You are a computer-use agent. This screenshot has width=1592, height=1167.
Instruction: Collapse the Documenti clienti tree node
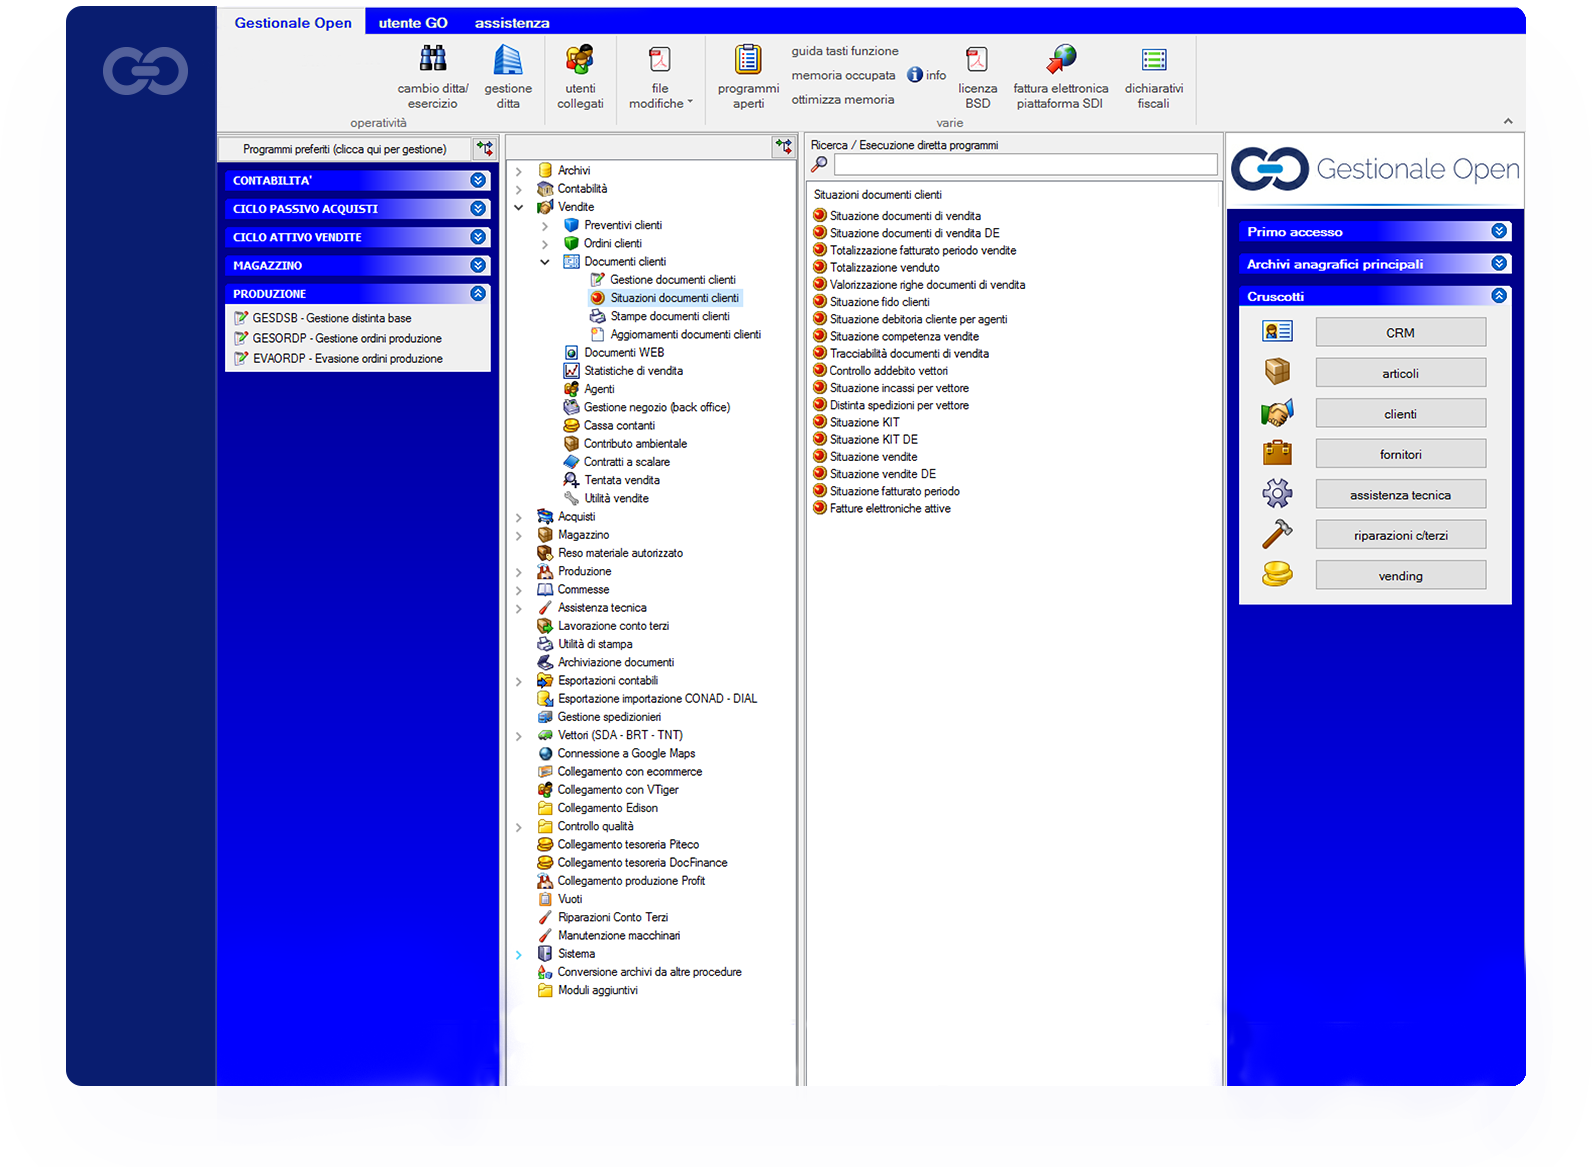coord(545,262)
